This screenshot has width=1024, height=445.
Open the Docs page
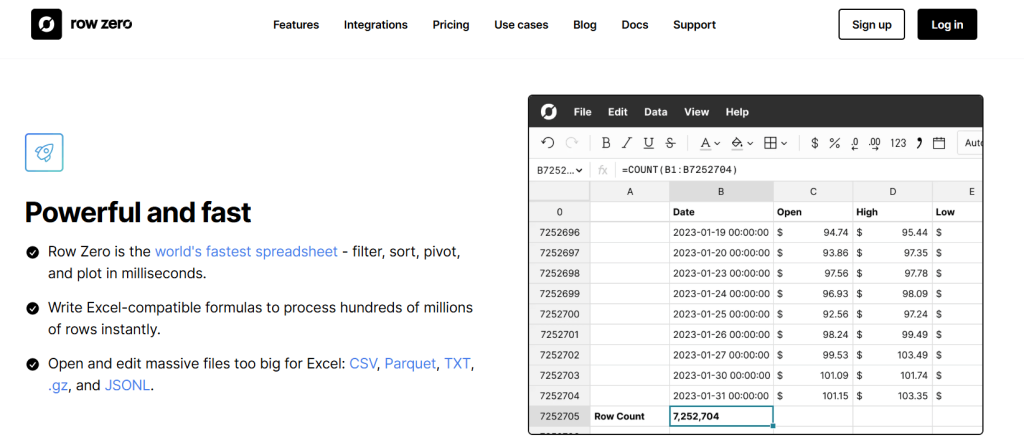pos(635,25)
